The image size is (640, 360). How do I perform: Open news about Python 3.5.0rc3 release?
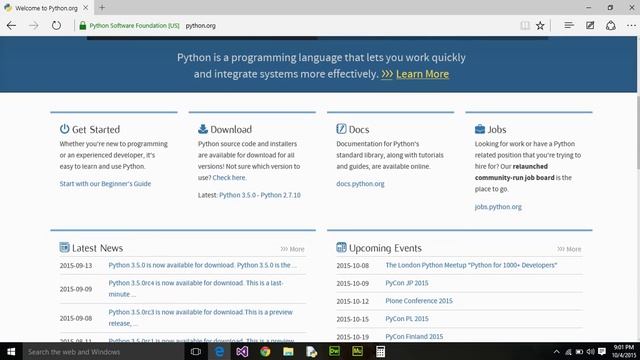[x=200, y=318]
